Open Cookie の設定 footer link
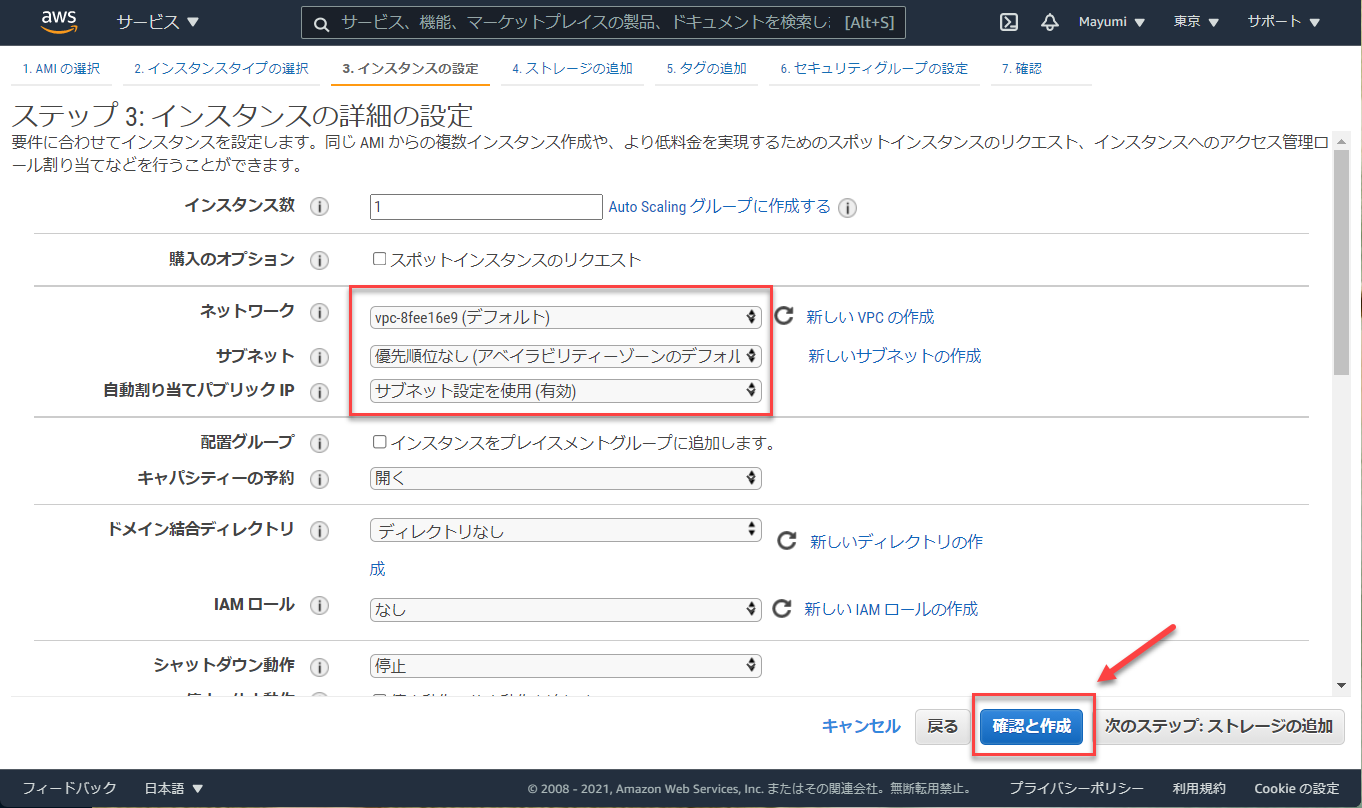This screenshot has height=808, width=1362. tap(1297, 788)
